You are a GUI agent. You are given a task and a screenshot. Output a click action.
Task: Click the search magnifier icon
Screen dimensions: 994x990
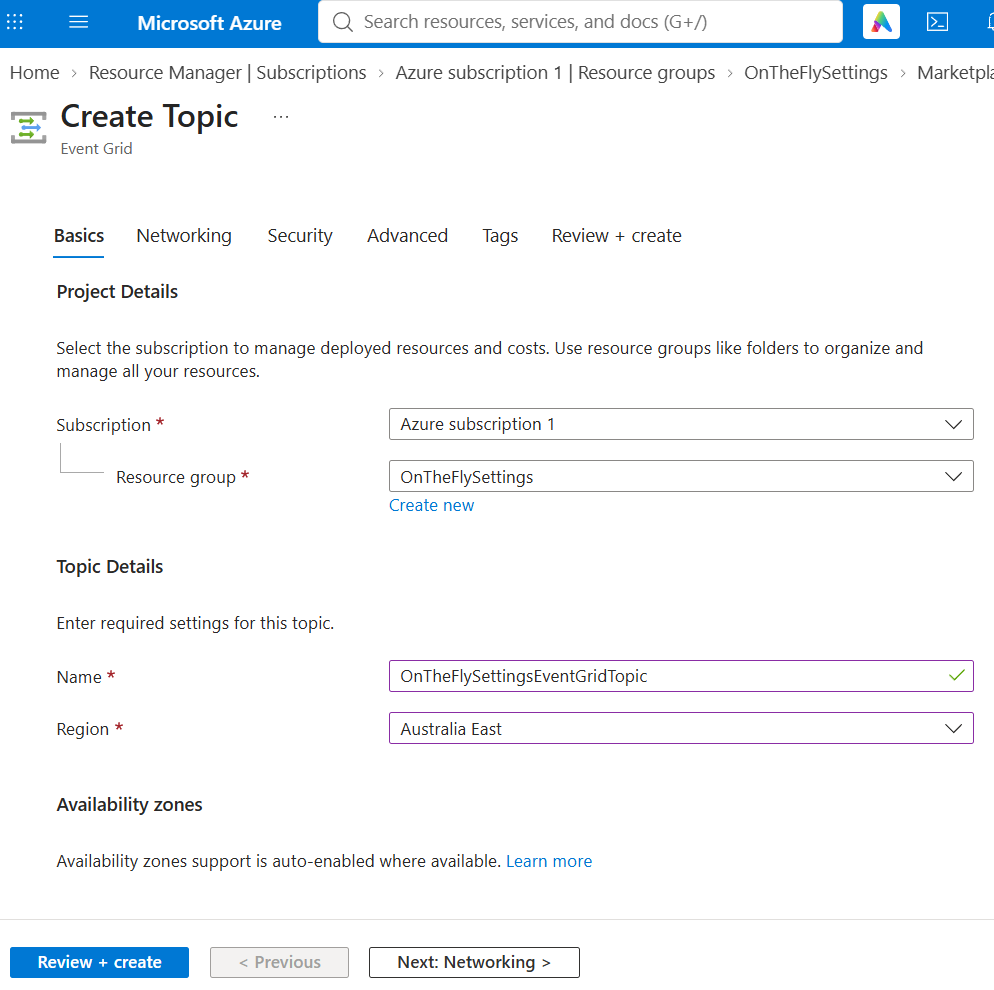[342, 22]
